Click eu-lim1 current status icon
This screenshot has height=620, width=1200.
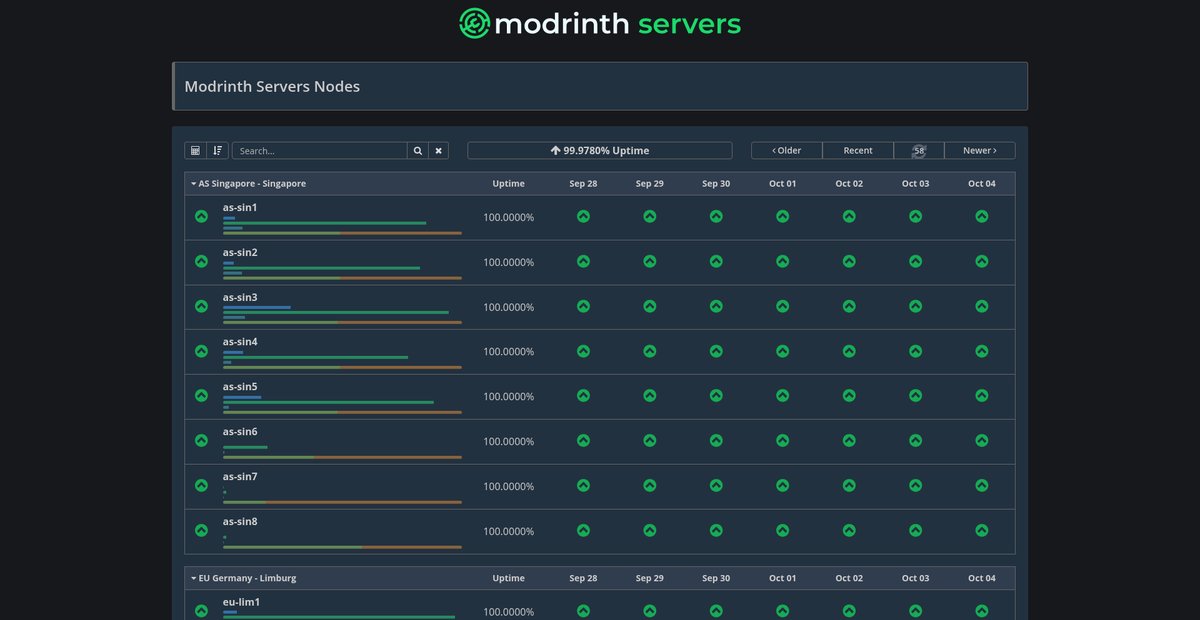(x=201, y=611)
